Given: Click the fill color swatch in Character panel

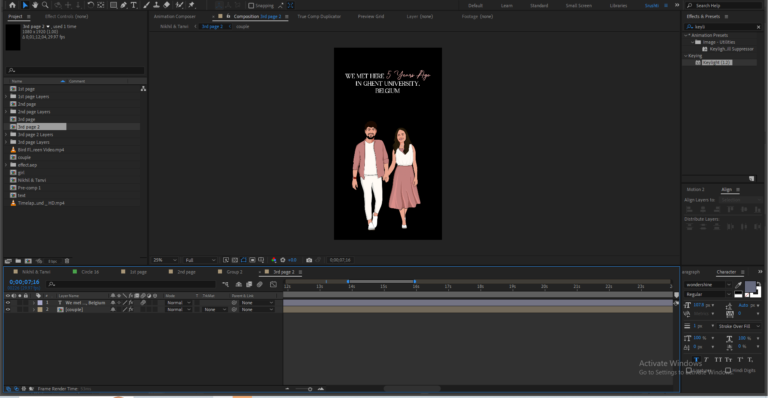Looking at the screenshot, I should point(750,286).
